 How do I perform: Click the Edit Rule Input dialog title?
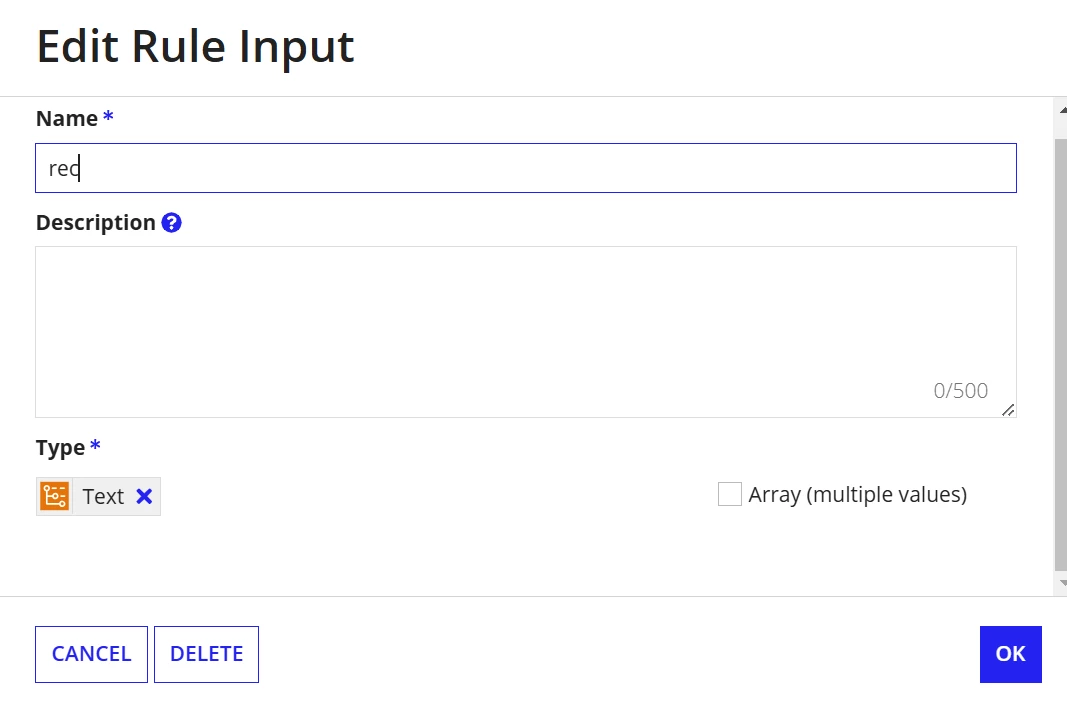coord(195,46)
